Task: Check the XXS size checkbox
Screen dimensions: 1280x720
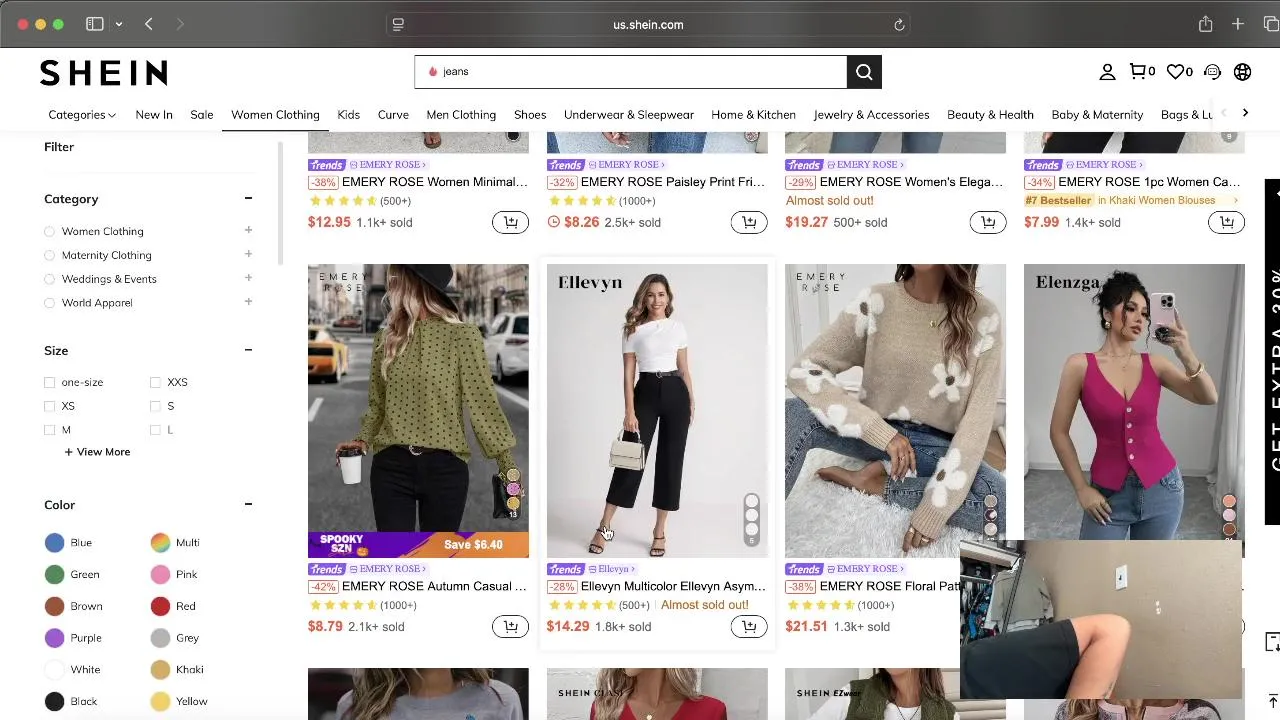Action: 155,382
